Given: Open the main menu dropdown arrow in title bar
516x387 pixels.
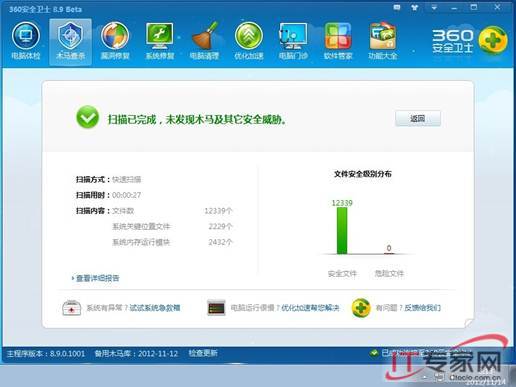Looking at the screenshot, I should pyautogui.click(x=434, y=7).
